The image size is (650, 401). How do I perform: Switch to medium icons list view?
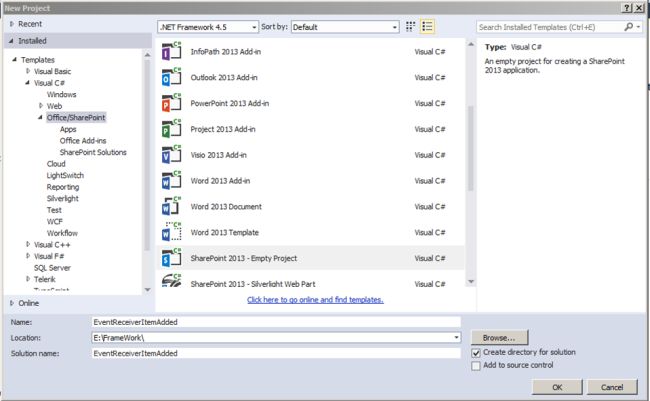click(427, 27)
